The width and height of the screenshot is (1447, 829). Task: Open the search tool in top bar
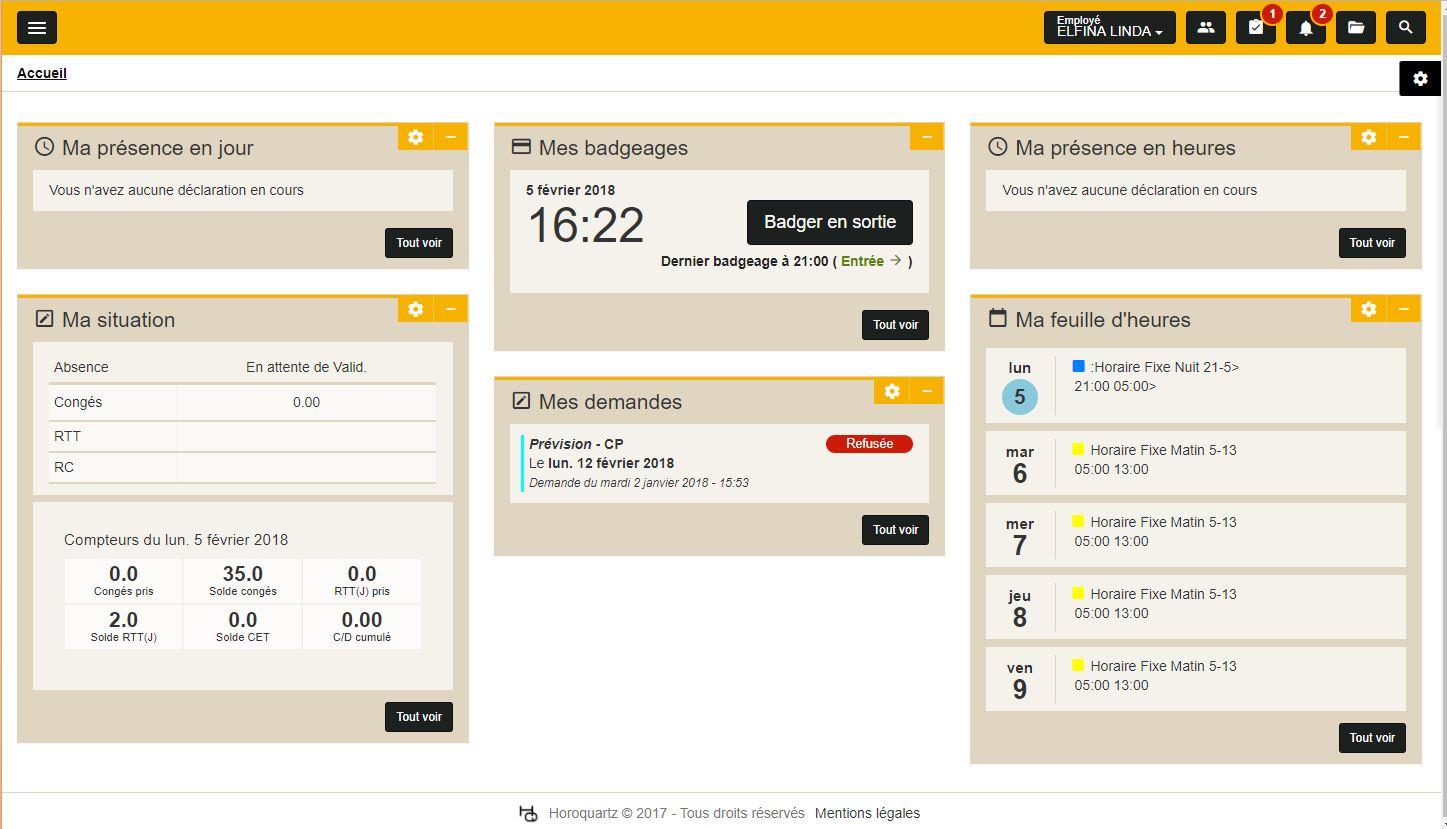pos(1405,27)
